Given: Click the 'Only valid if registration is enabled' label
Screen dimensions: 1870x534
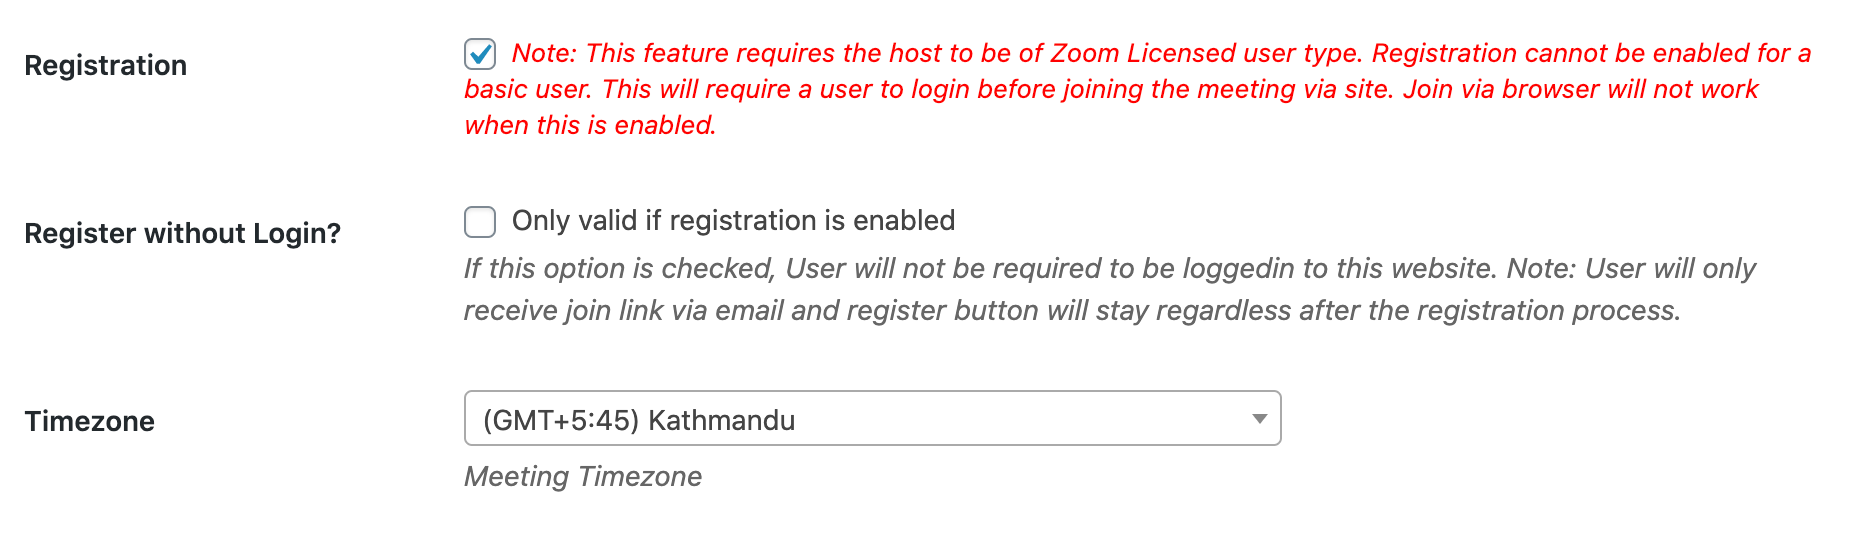Looking at the screenshot, I should 733,220.
